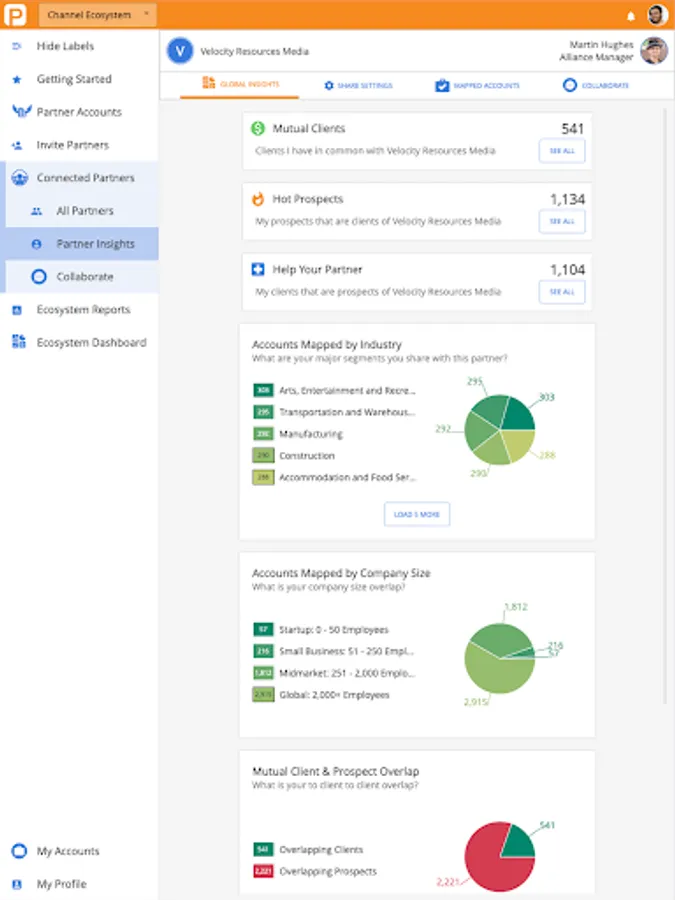The height and width of the screenshot is (900, 675).
Task: See all Hot Prospects
Action: click(x=561, y=221)
